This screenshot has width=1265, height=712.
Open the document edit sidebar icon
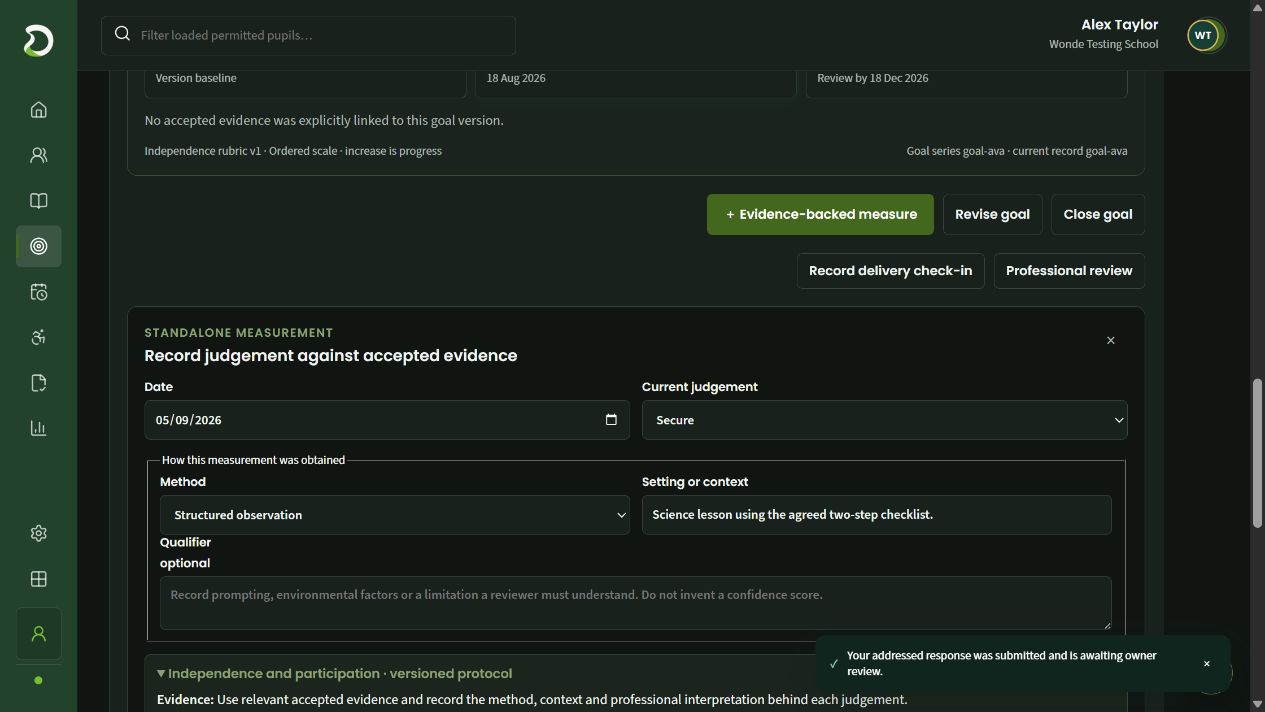(38, 383)
